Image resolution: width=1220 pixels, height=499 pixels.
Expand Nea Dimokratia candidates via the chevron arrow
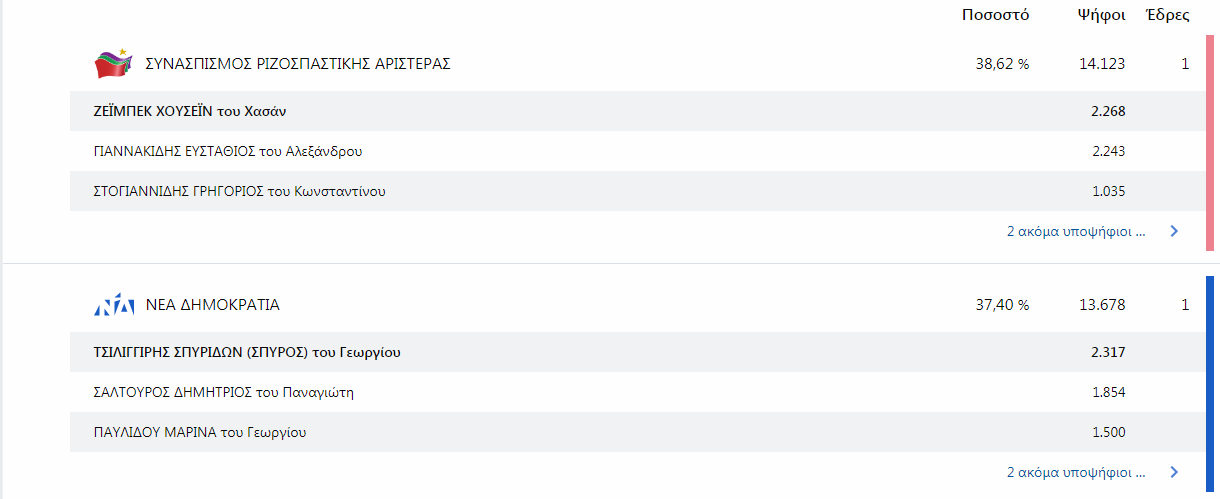1174,472
